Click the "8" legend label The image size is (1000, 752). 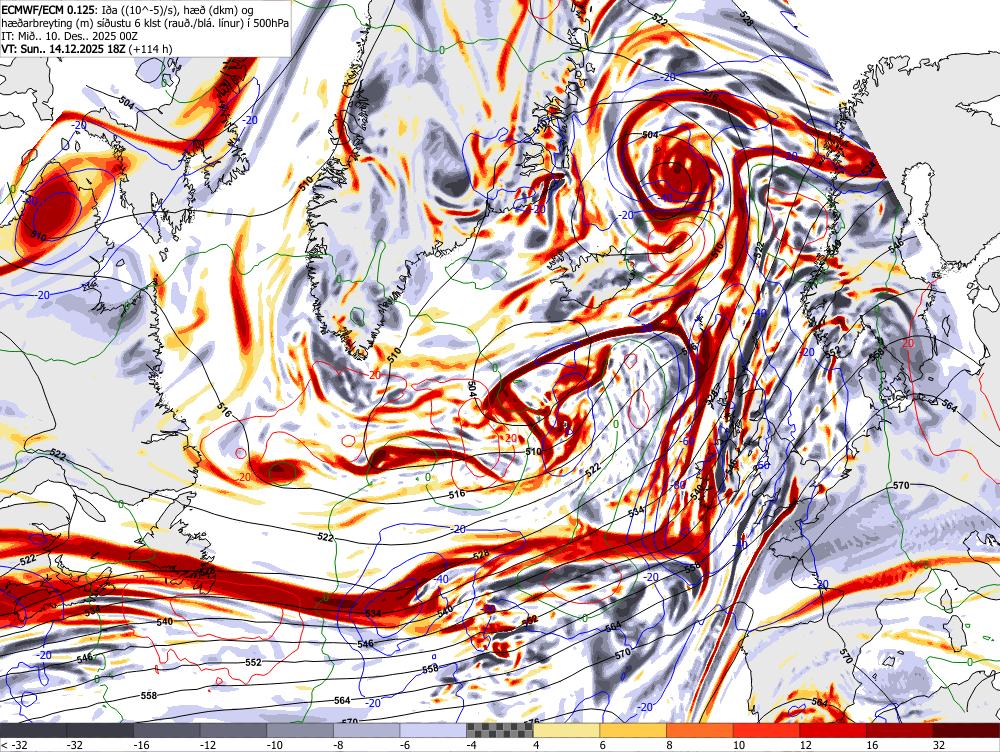click(x=669, y=745)
